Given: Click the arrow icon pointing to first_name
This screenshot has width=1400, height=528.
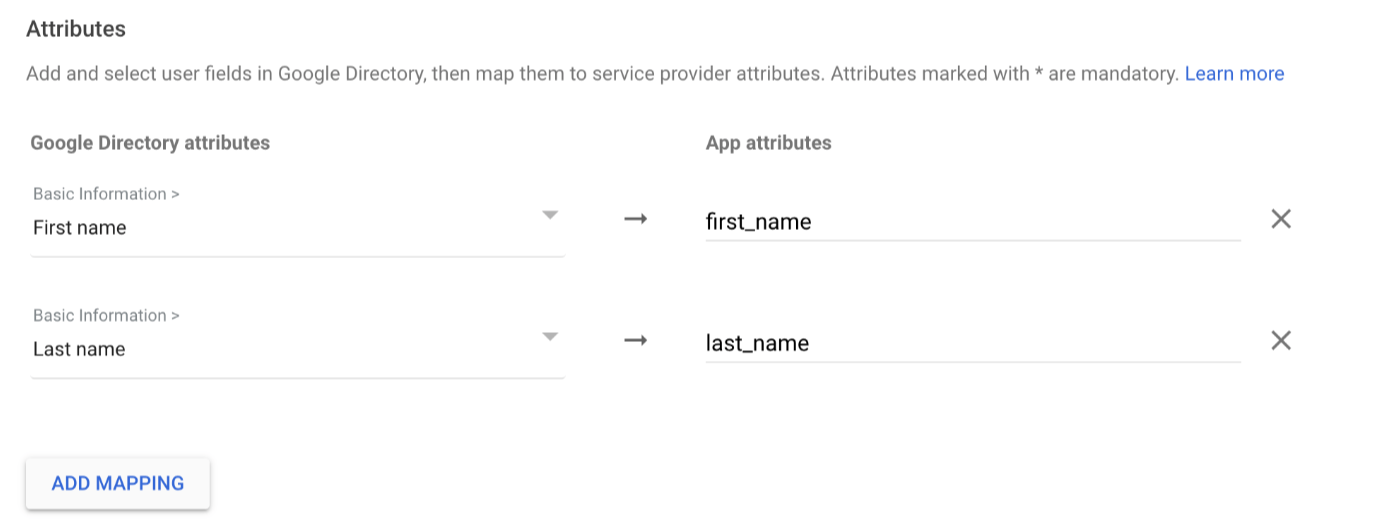Looking at the screenshot, I should 635,219.
